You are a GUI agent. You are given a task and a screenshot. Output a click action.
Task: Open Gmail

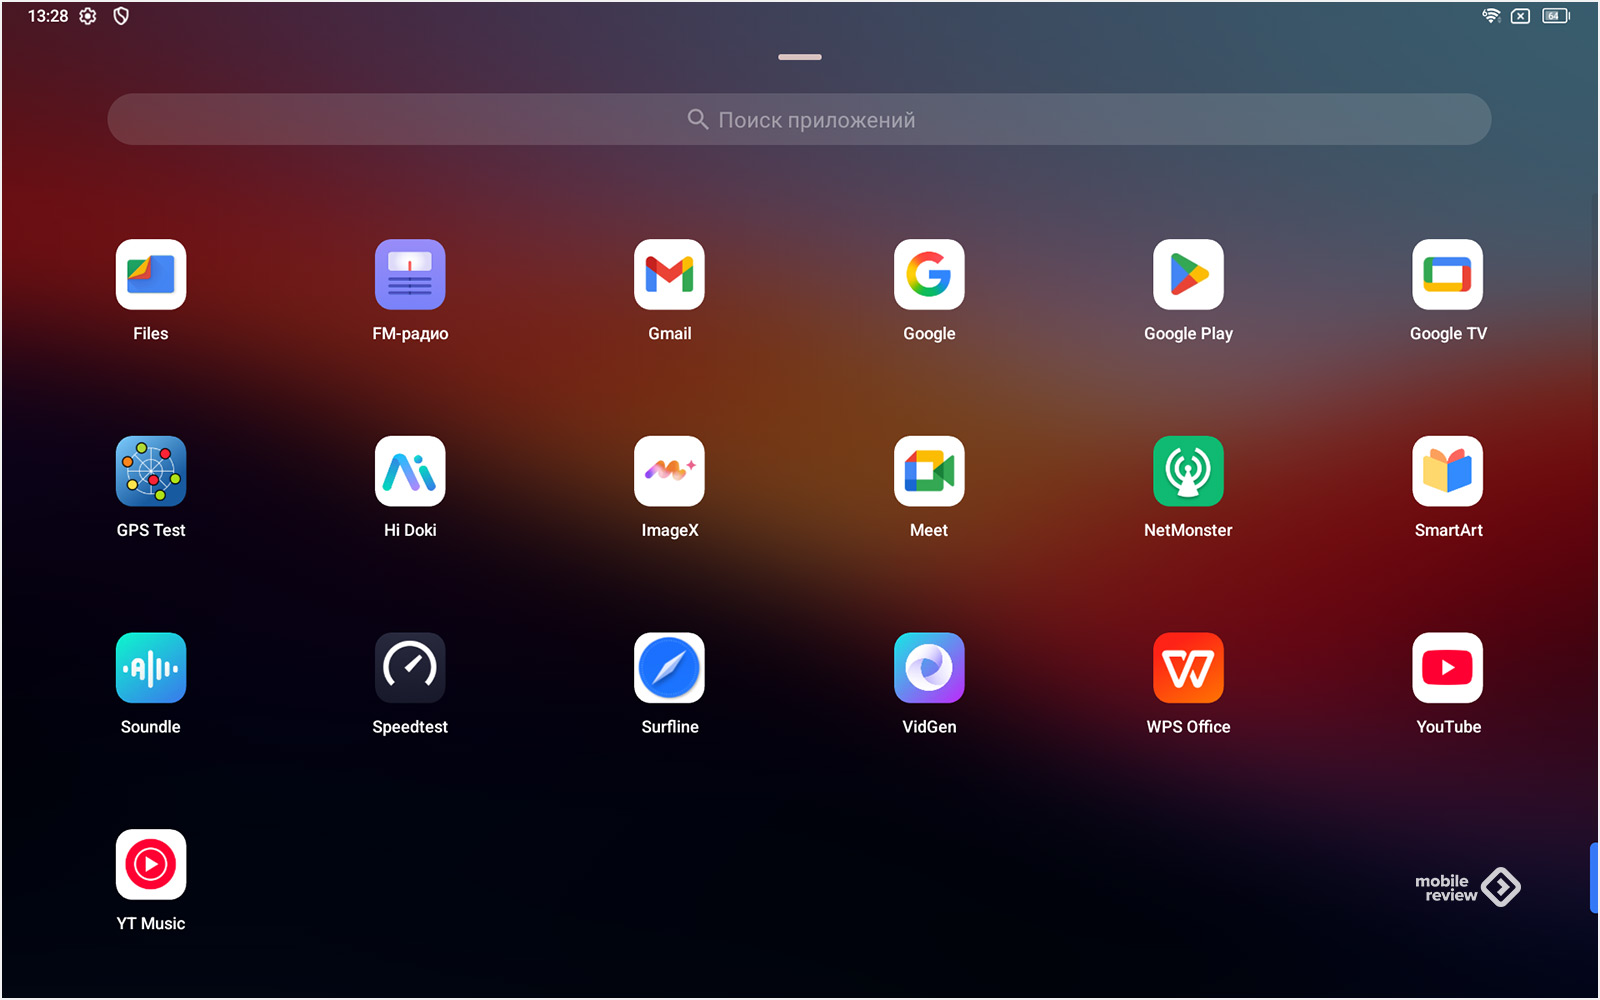[669, 275]
